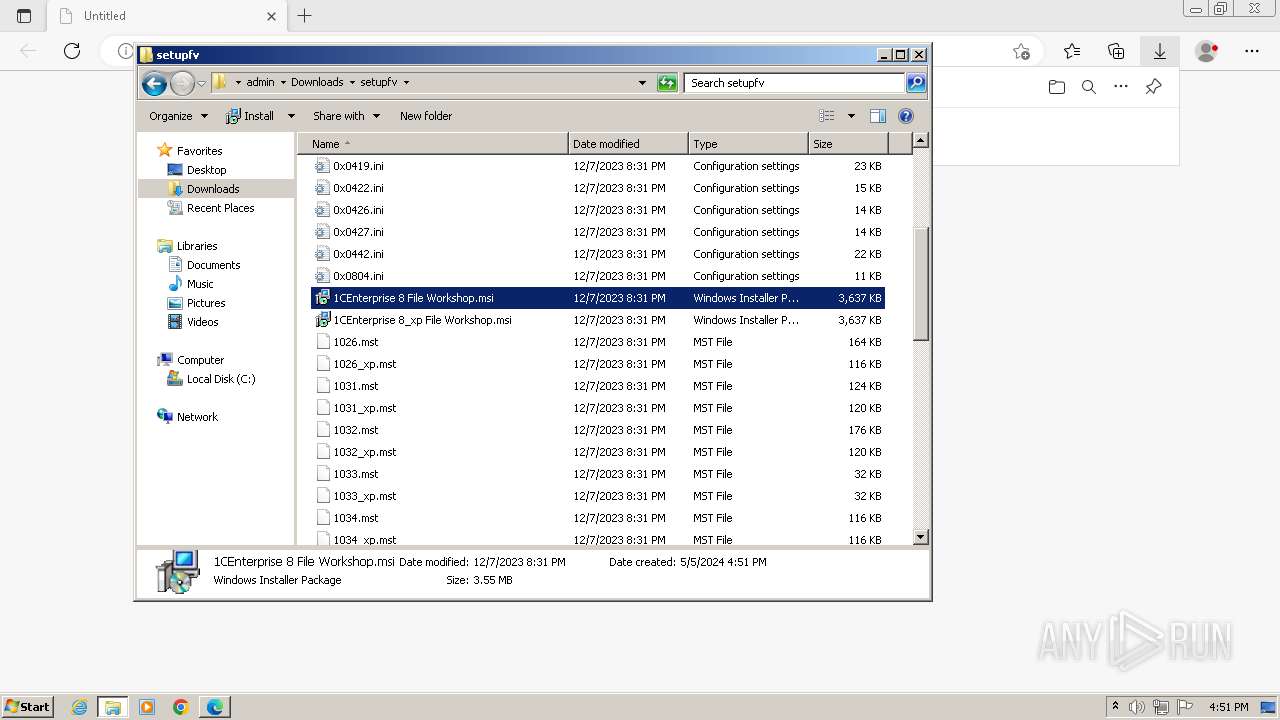This screenshot has width=1280, height=720.
Task: Open recent pages dropdown beside Forward arrow
Action: (x=202, y=84)
